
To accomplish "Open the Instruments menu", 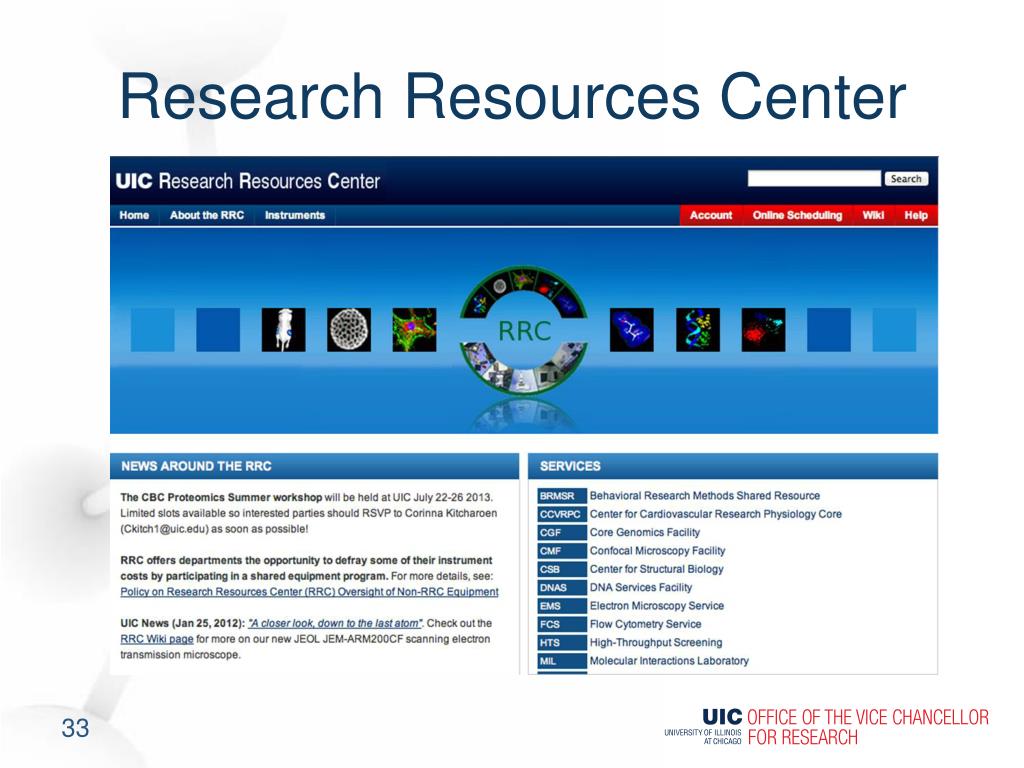I will point(295,216).
